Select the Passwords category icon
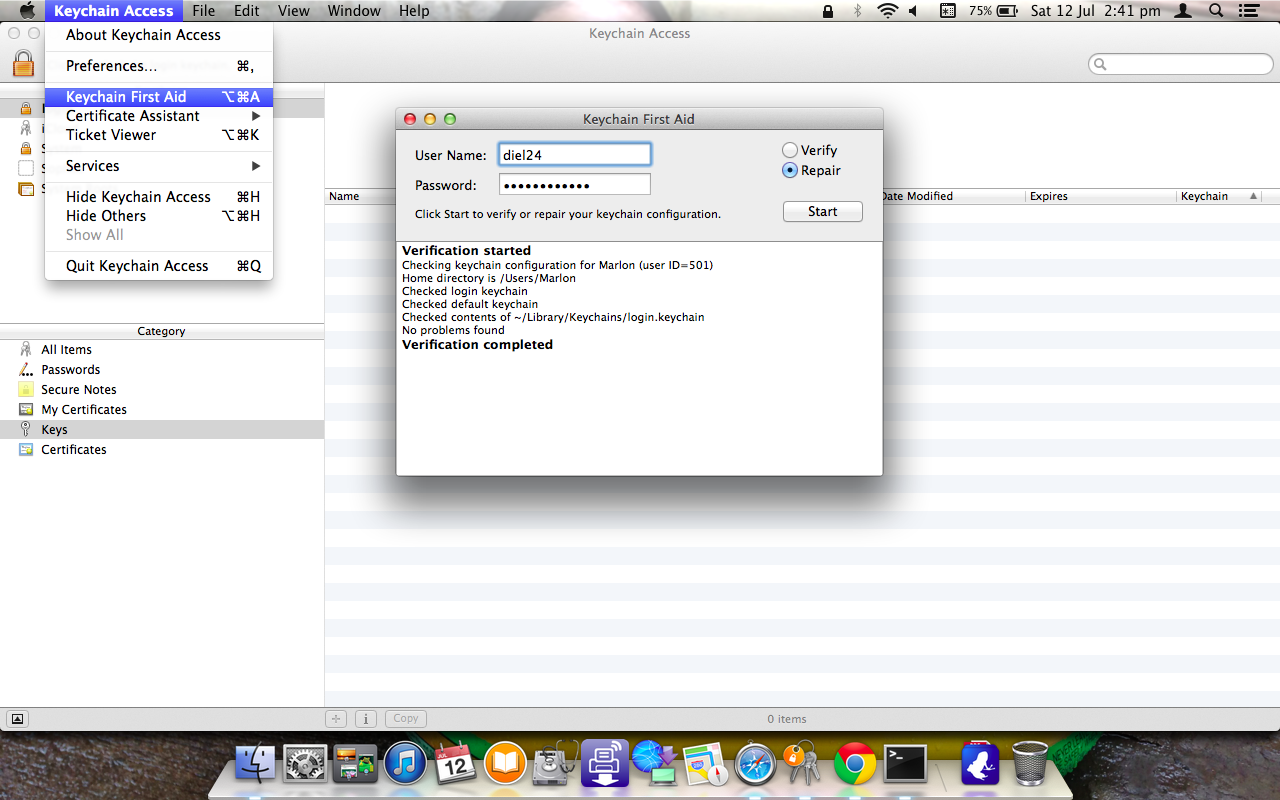1280x800 pixels. point(26,369)
